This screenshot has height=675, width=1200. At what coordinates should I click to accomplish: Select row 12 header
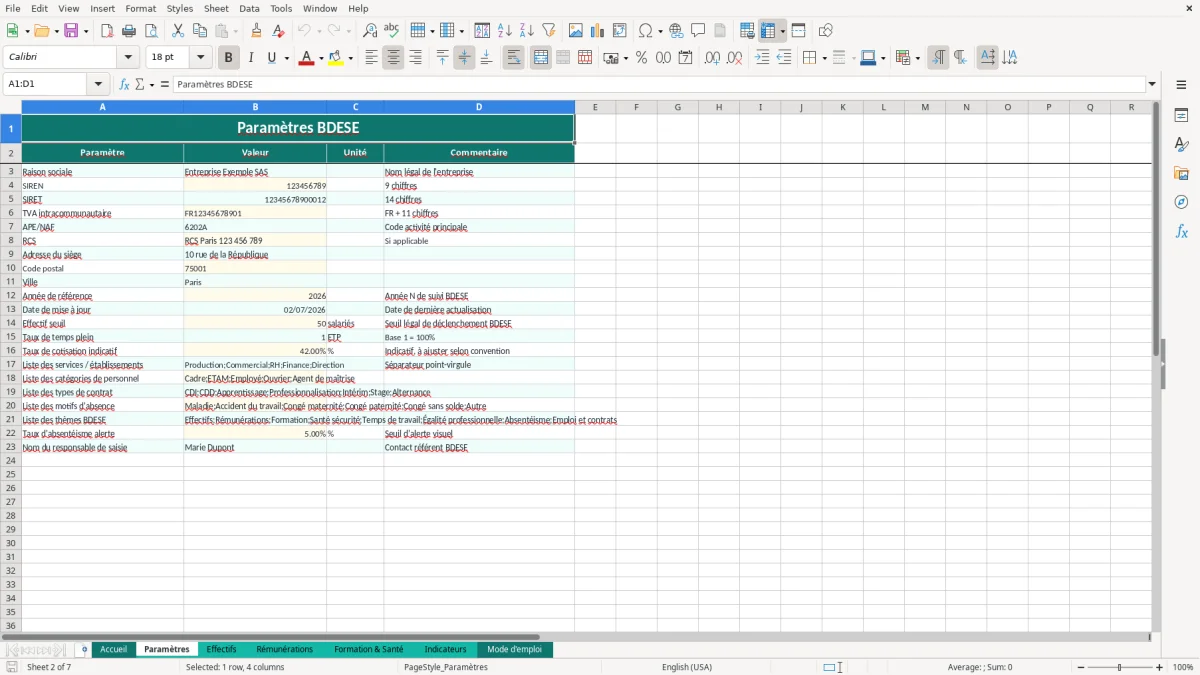[x=11, y=296]
